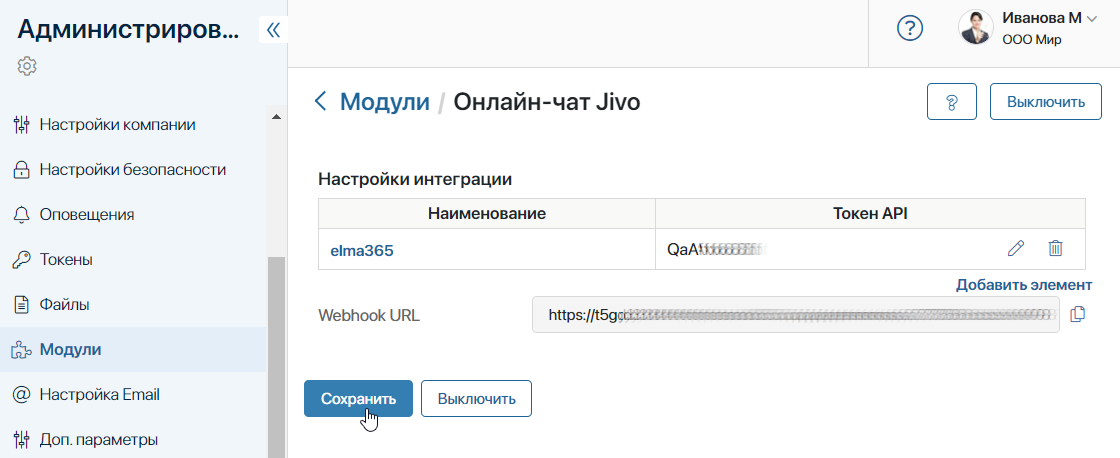Screen dimensions: 1120x458
Task: Click the sliders icon beside Настройки компании
Action: [x=22, y=125]
